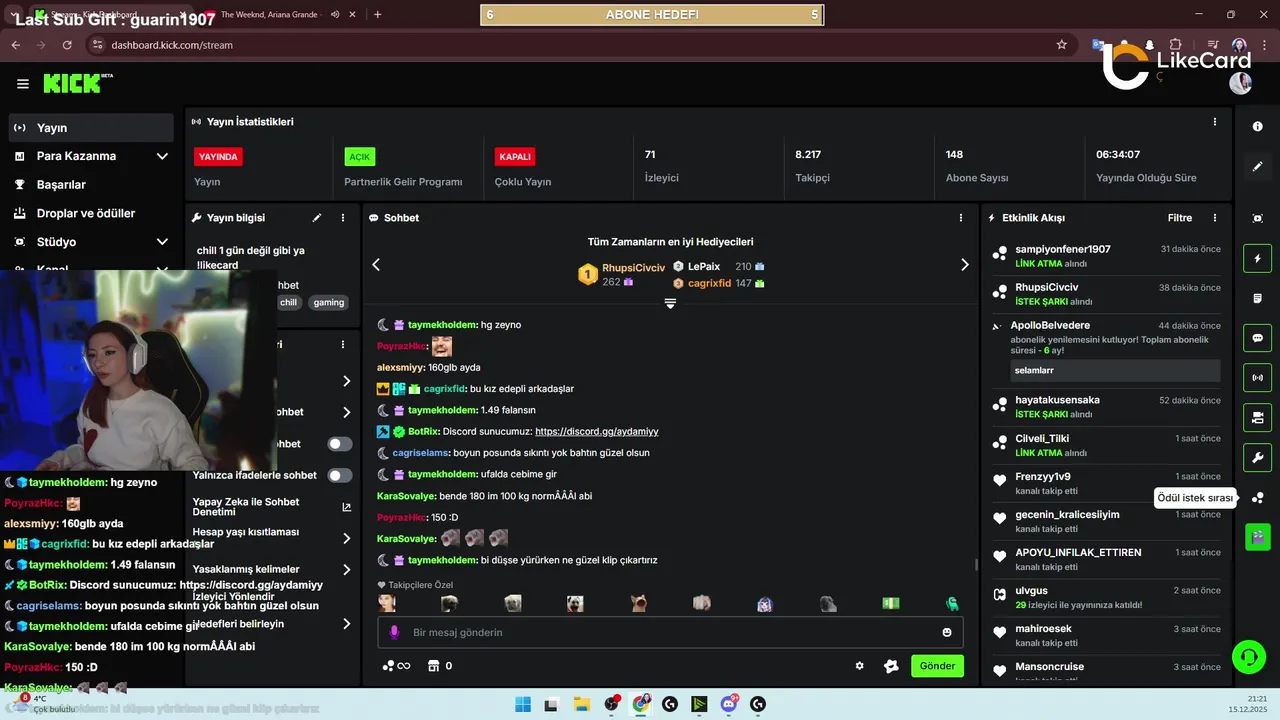
Task: Click the money bill emote
Action: [x=890, y=603]
